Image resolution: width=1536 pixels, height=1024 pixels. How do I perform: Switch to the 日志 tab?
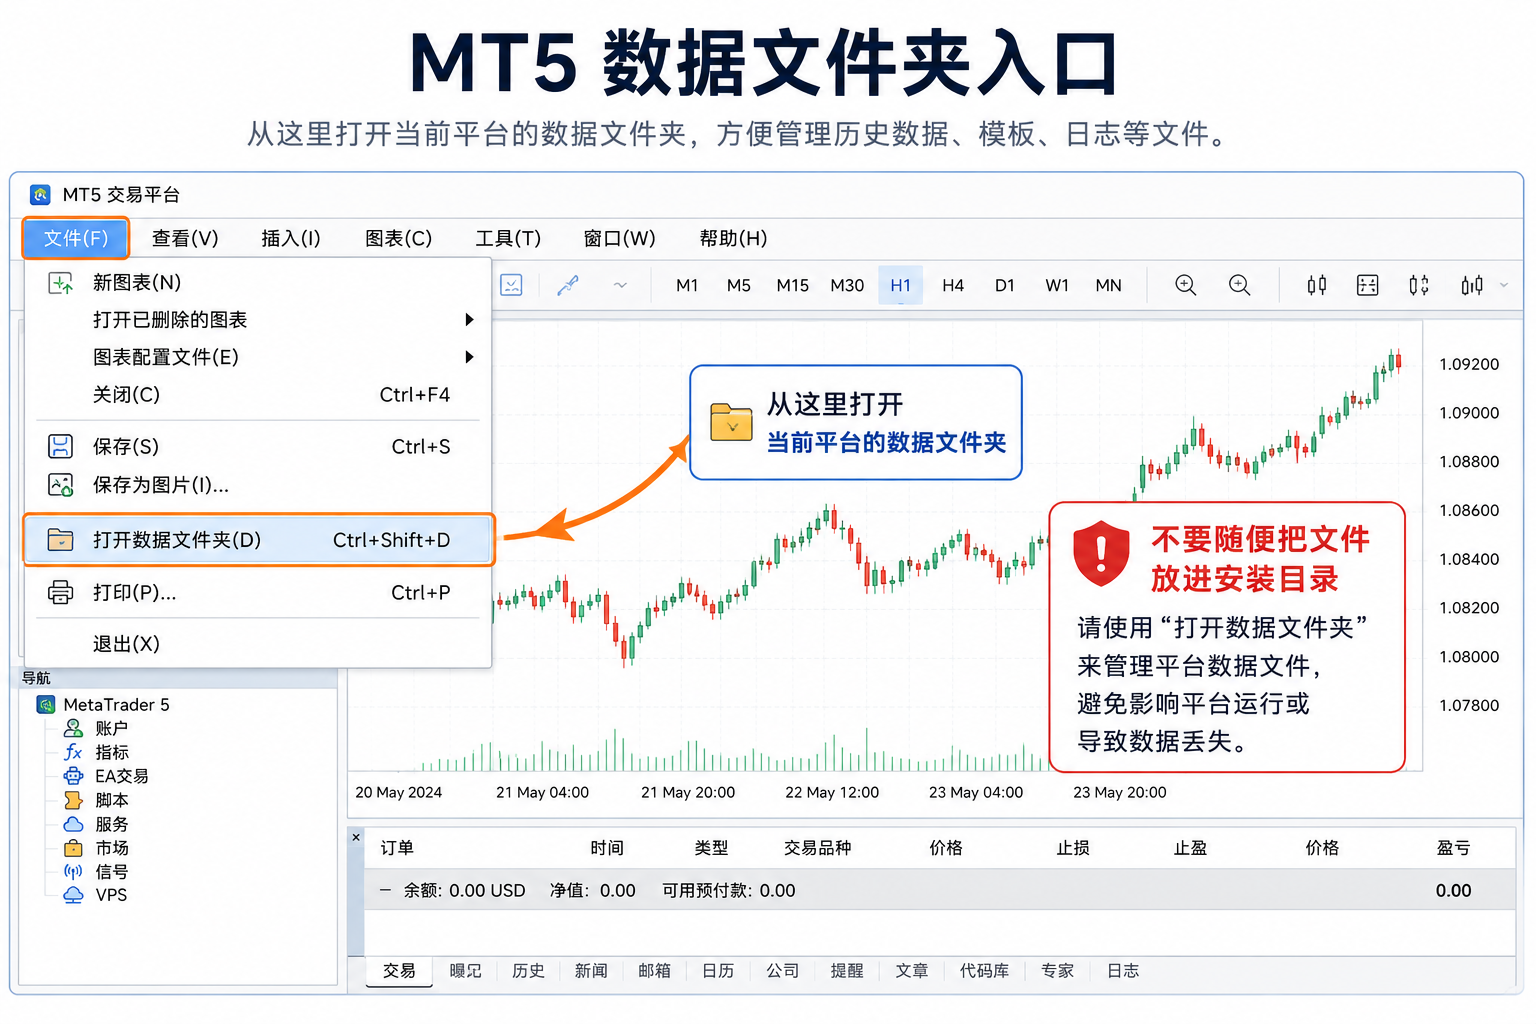click(1123, 971)
